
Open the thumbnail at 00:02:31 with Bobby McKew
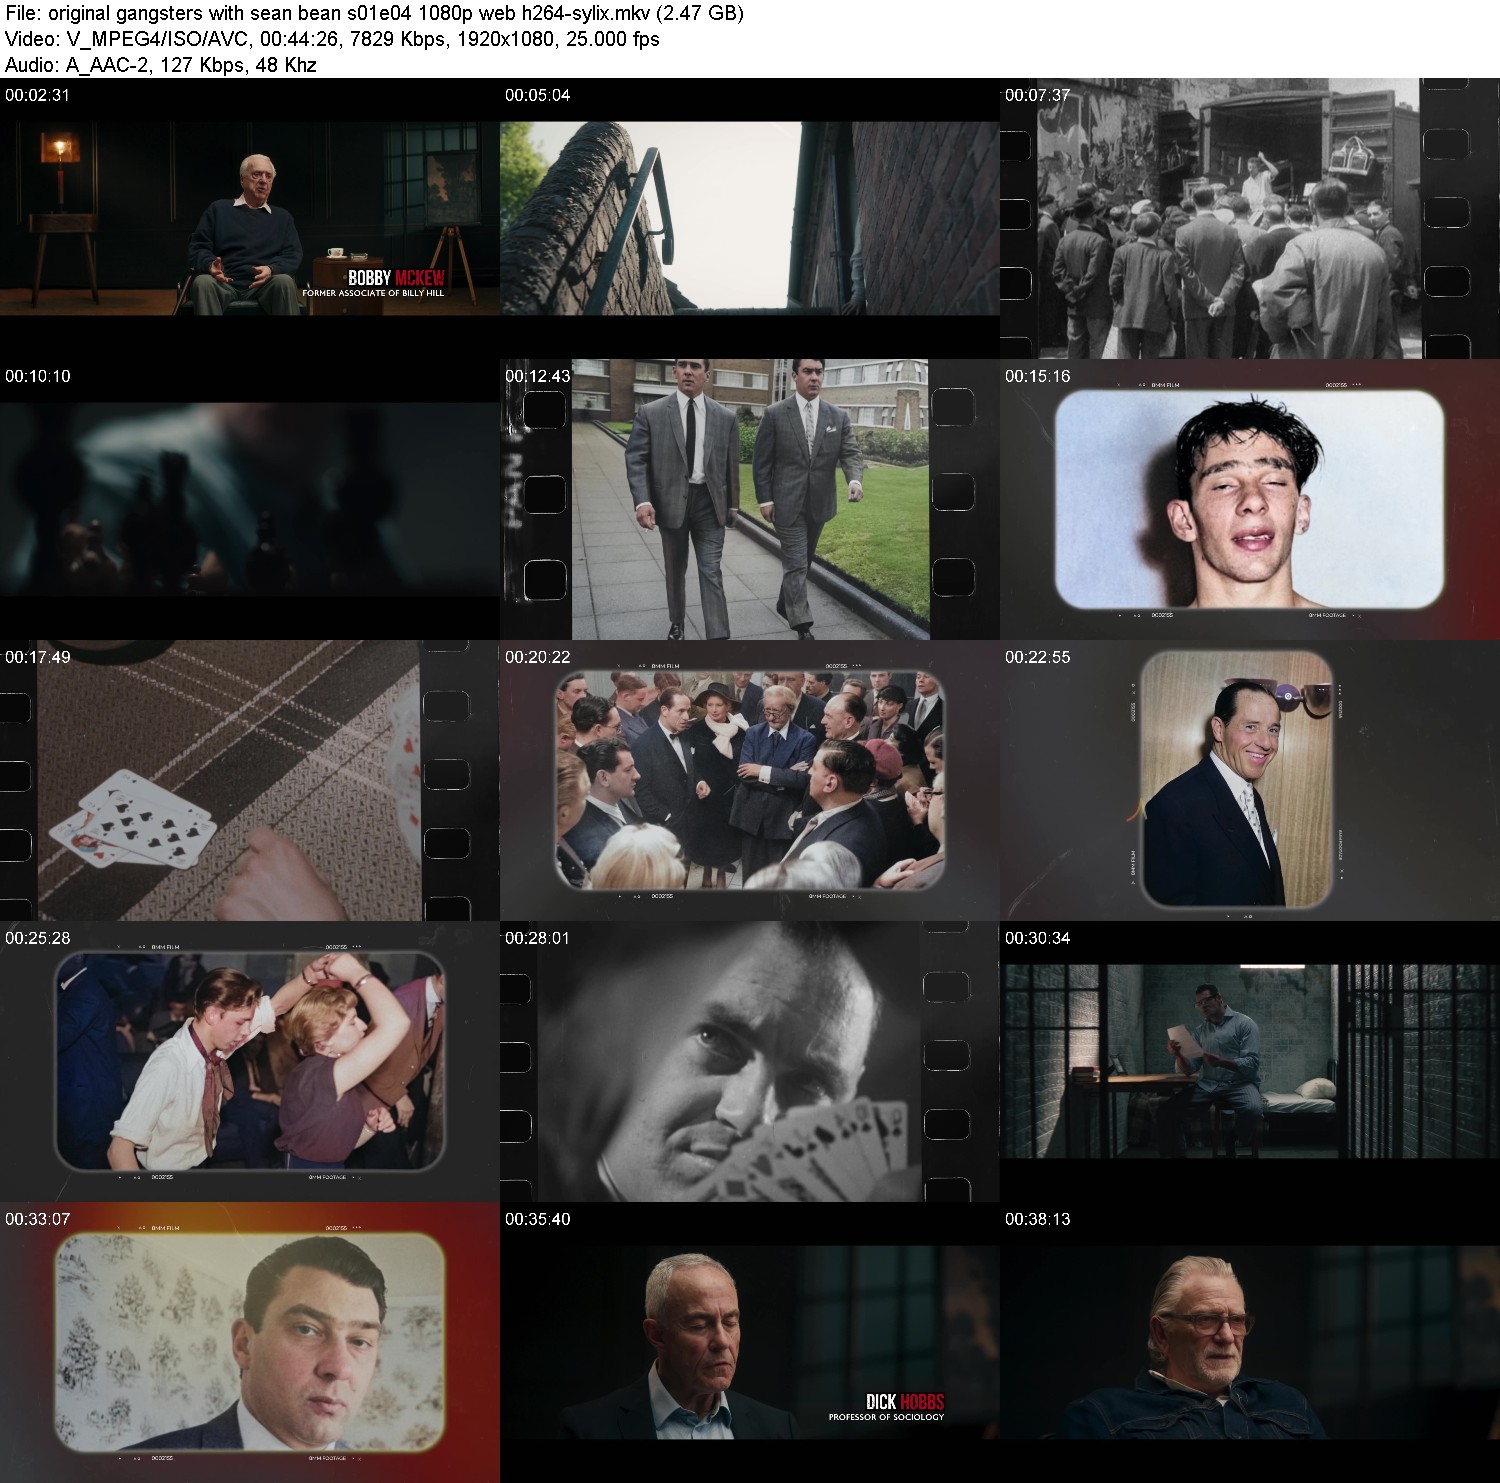coord(250,219)
